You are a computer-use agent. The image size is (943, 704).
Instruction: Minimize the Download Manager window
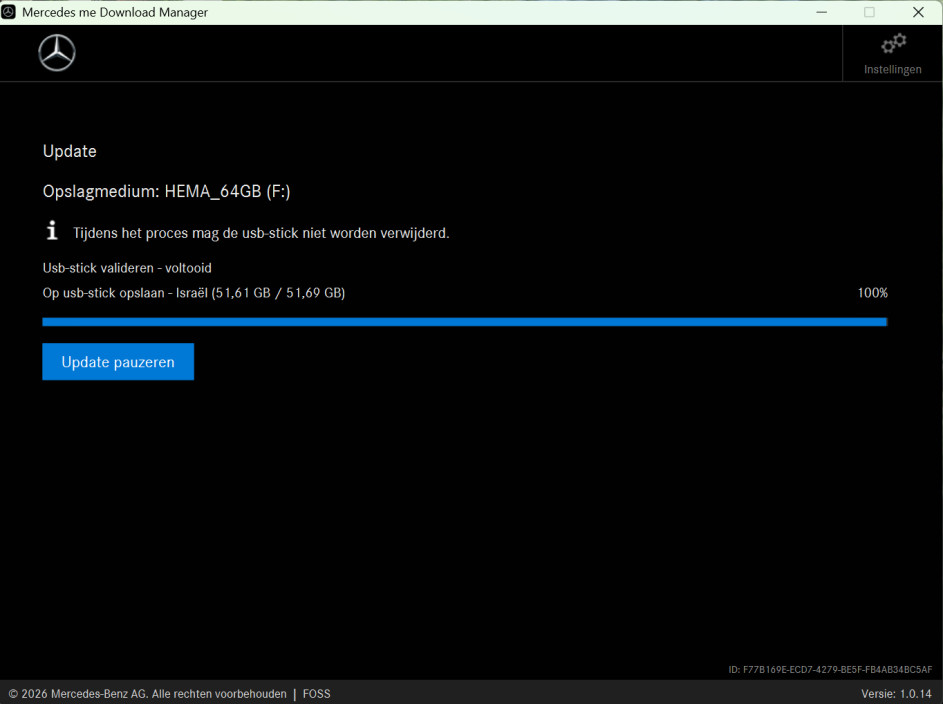(822, 12)
